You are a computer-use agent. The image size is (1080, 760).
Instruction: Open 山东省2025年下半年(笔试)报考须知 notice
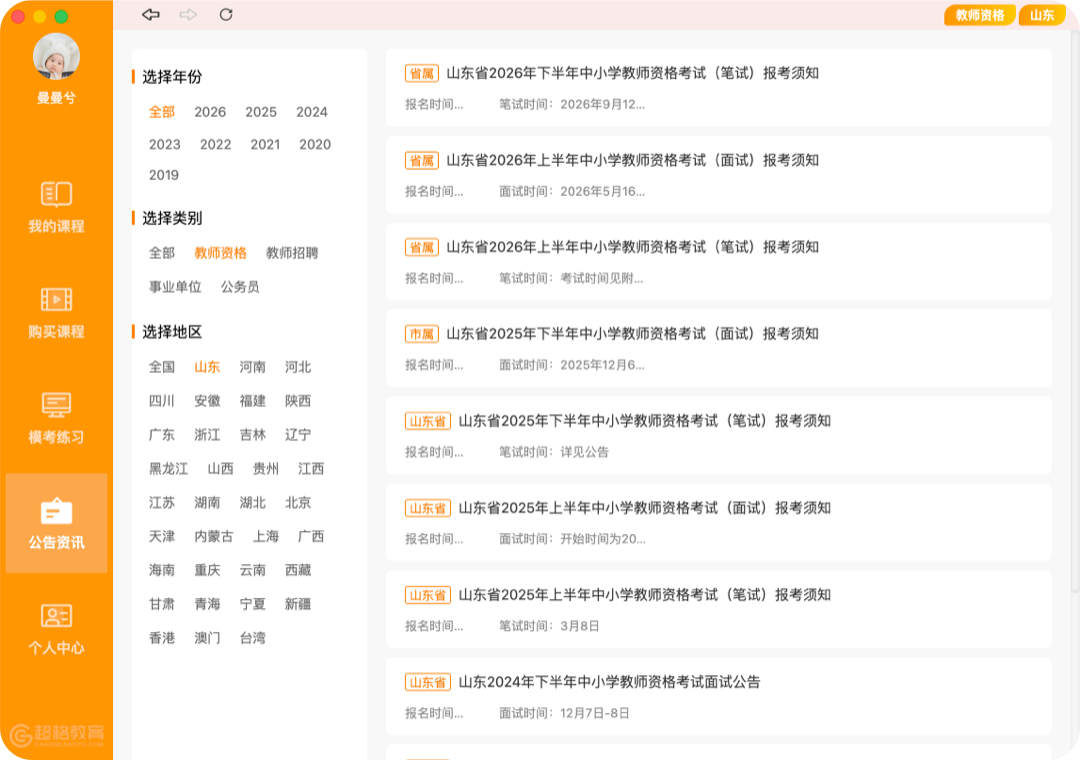(718, 435)
